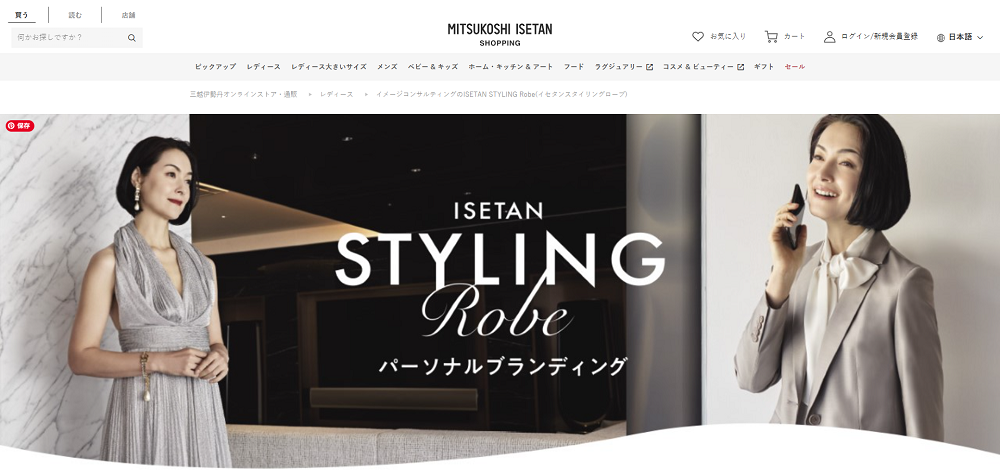Open the セール menu item
The image size is (1000, 471).
coord(795,67)
